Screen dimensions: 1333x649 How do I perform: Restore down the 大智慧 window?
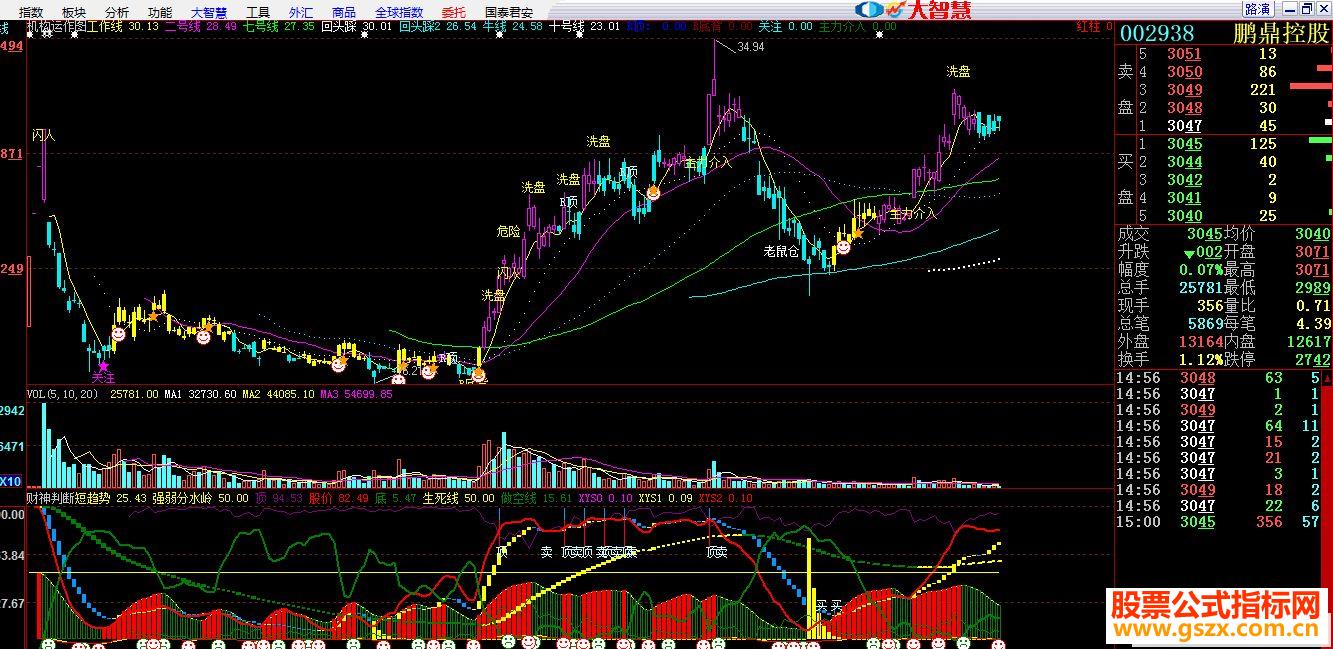click(x=1305, y=10)
